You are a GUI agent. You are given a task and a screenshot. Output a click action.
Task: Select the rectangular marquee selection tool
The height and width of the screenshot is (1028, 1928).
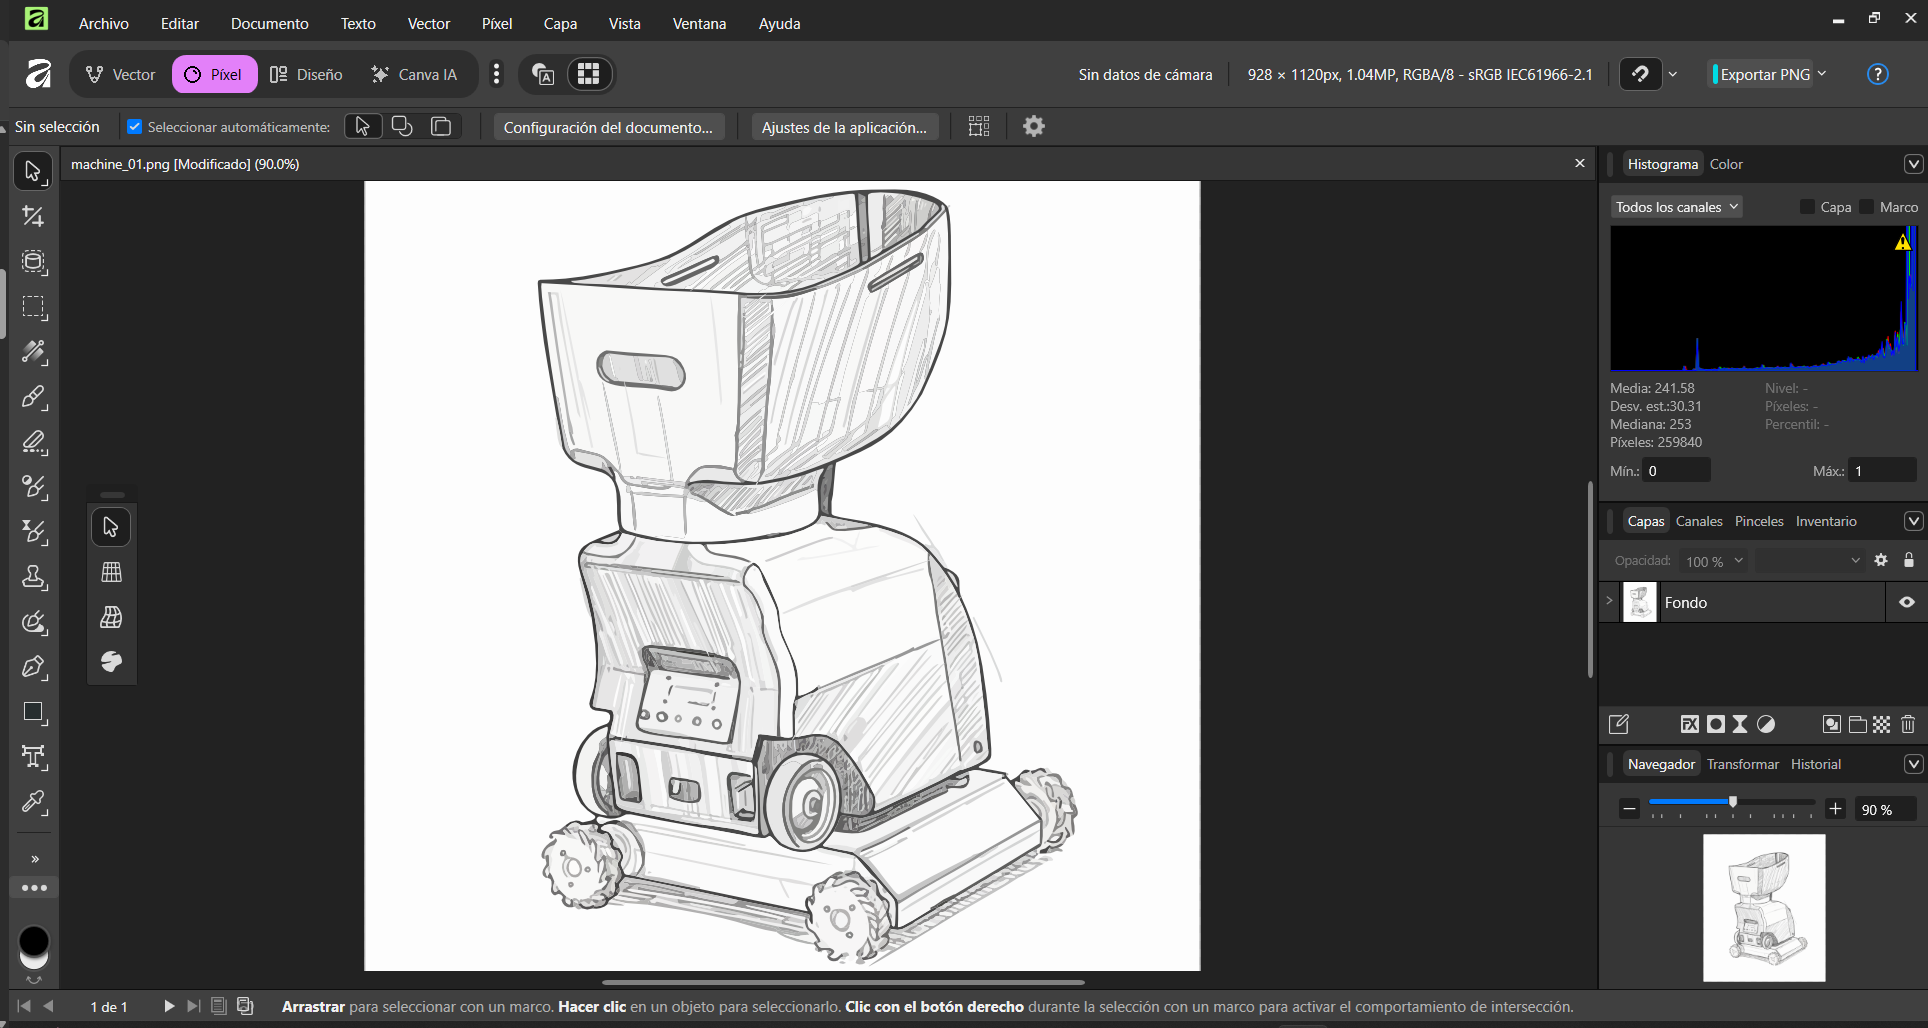pos(33,308)
